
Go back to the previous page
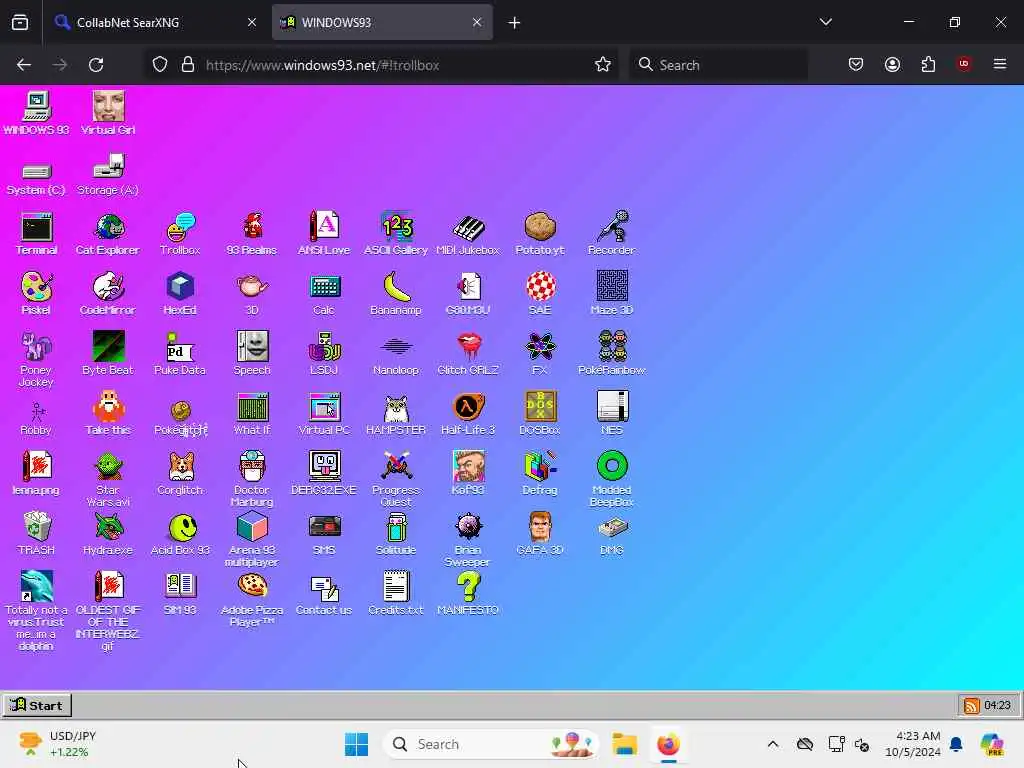click(24, 65)
